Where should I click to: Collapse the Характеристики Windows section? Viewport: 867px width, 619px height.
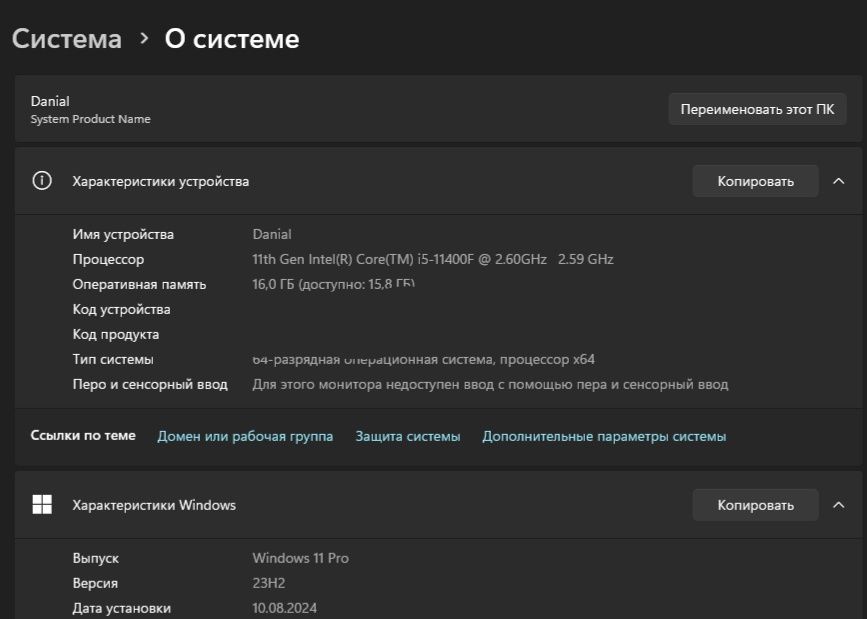point(838,504)
